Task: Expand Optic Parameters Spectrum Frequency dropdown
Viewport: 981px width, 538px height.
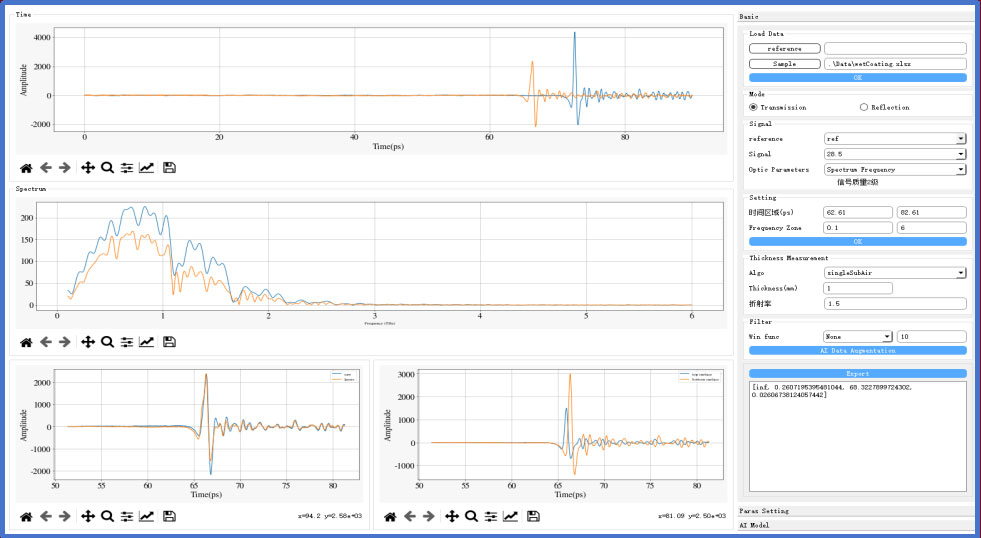Action: click(x=894, y=170)
